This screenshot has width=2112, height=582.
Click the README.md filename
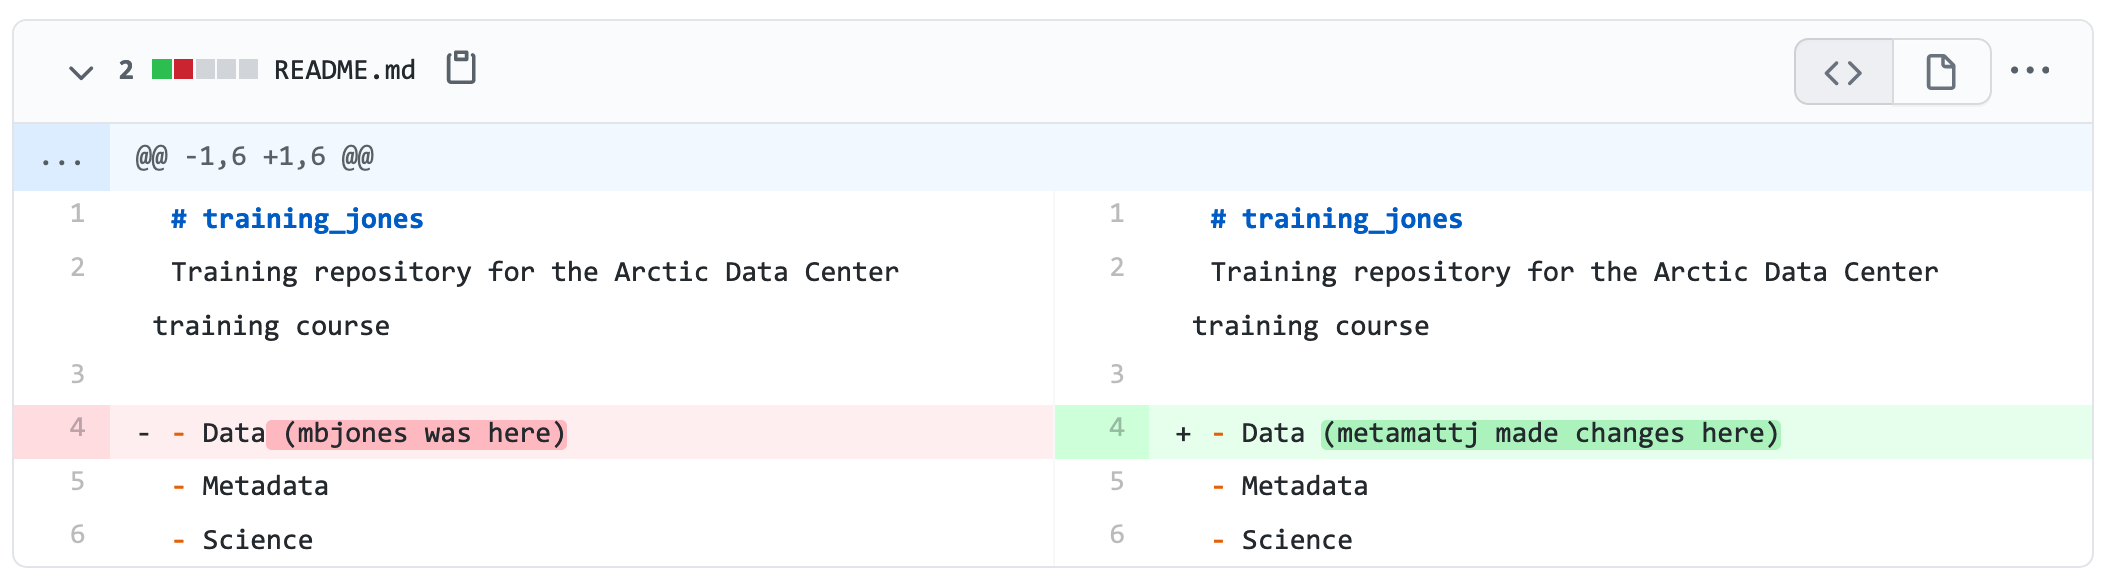345,69
